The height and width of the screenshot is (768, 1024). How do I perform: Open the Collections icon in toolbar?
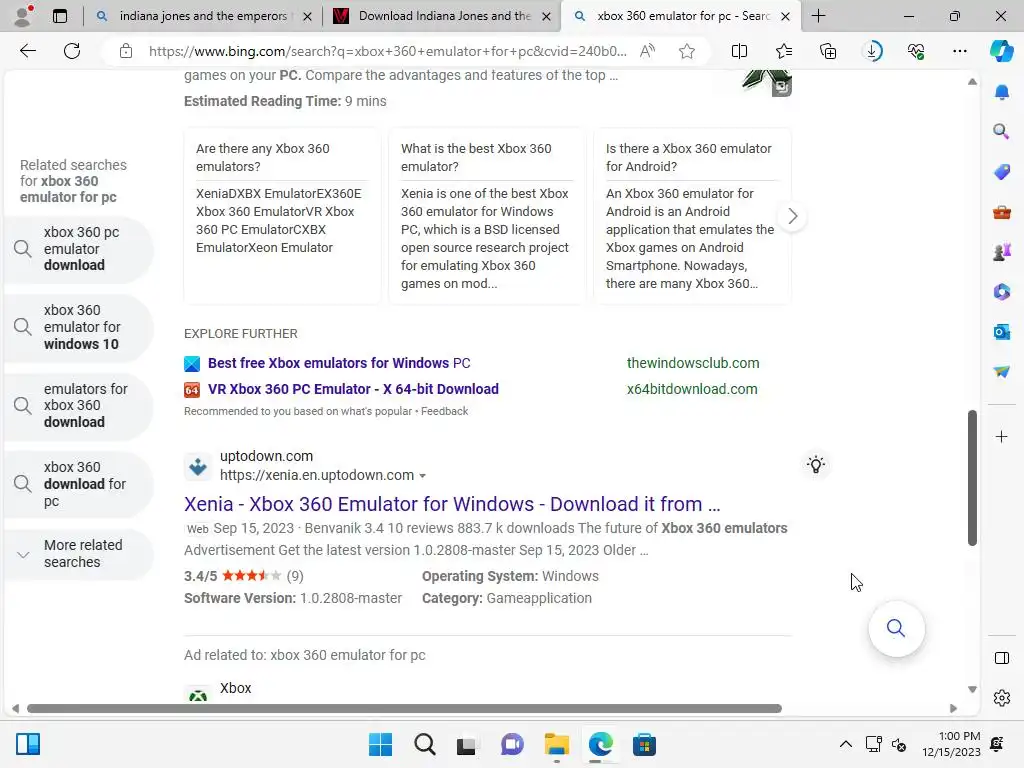(828, 51)
